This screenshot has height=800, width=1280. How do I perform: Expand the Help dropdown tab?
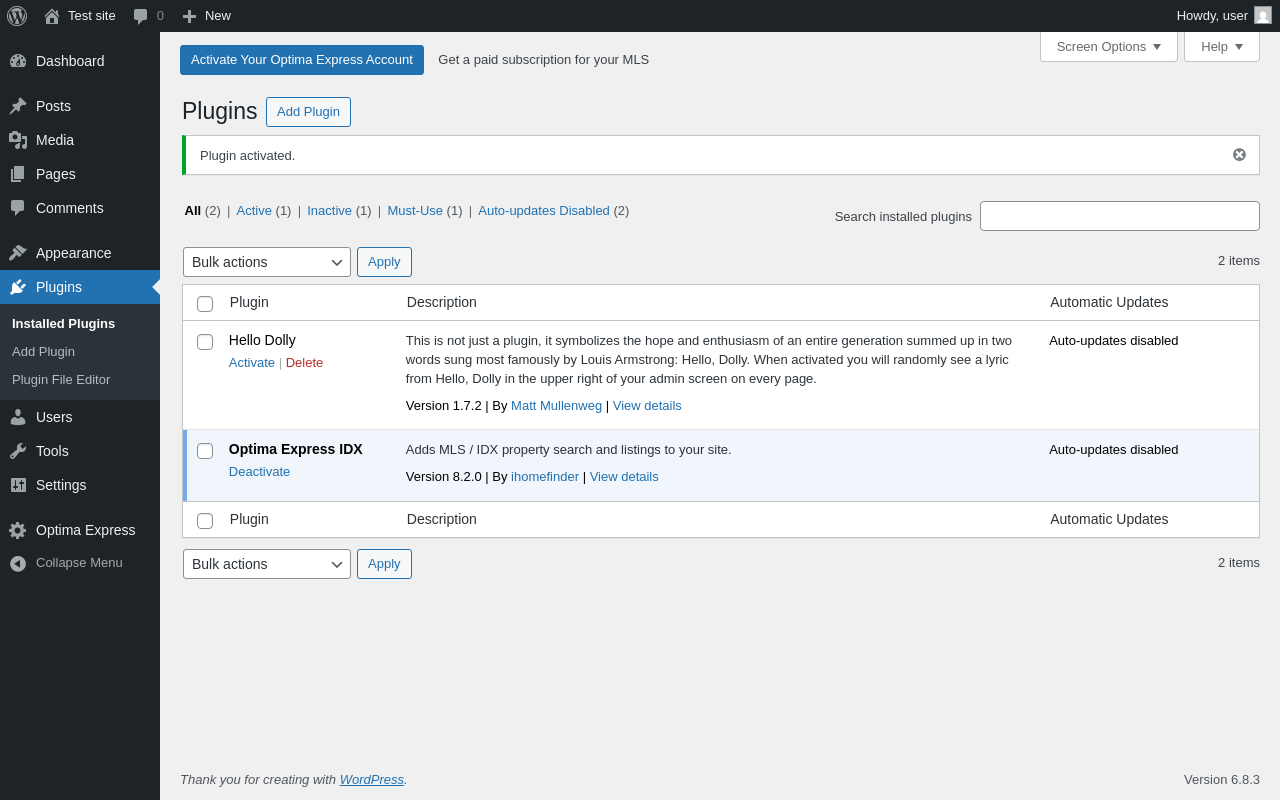tap(1222, 46)
